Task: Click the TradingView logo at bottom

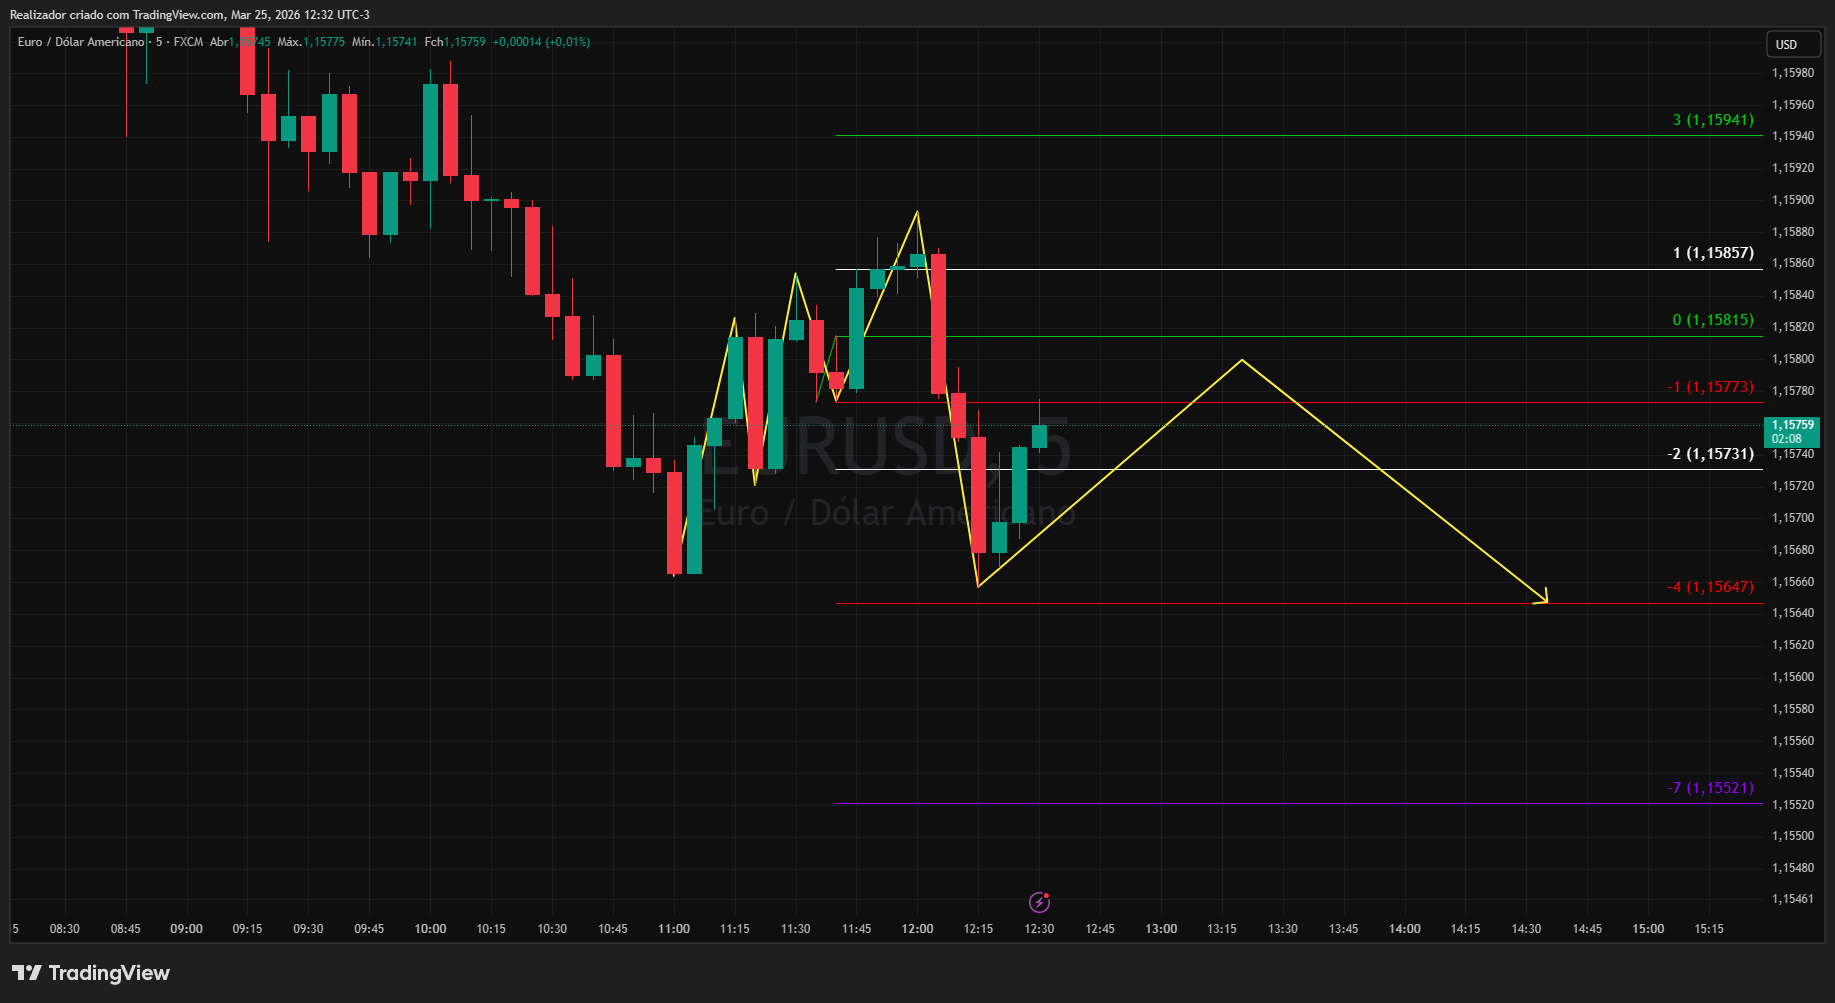Action: click(91, 973)
